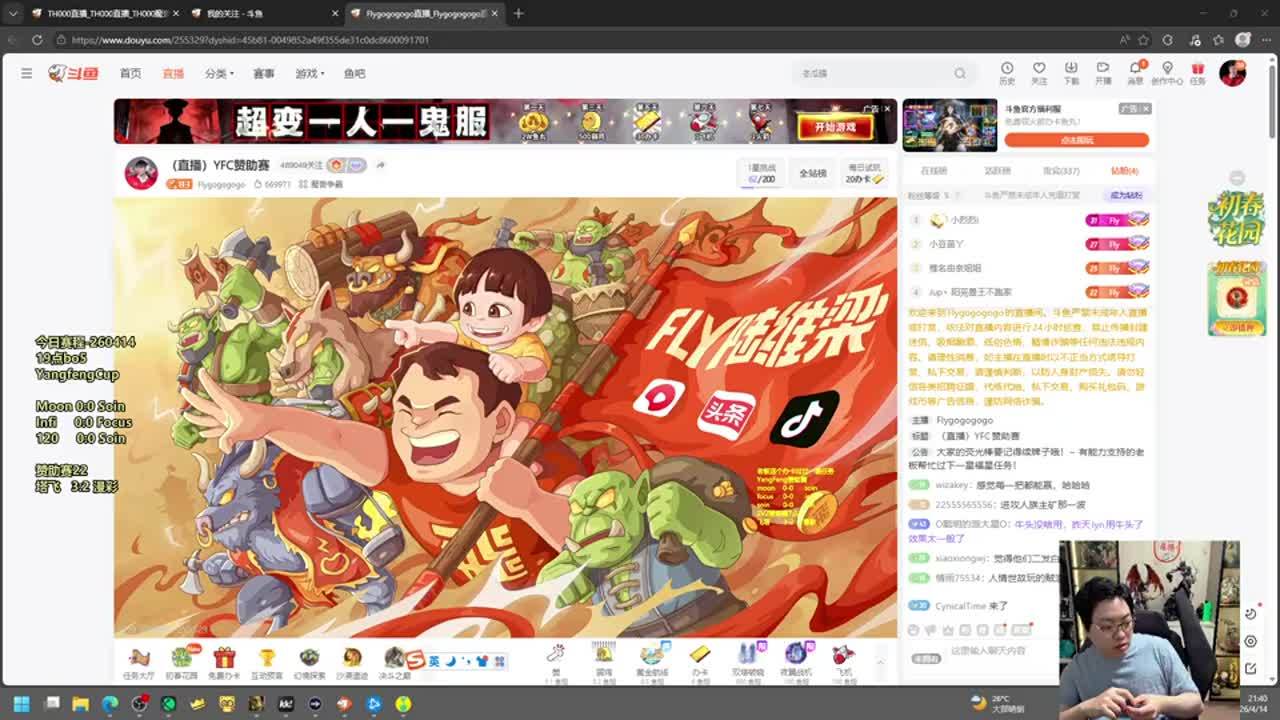Click the share arrow next to stream title
The image size is (1280, 720).
[x=381, y=165]
